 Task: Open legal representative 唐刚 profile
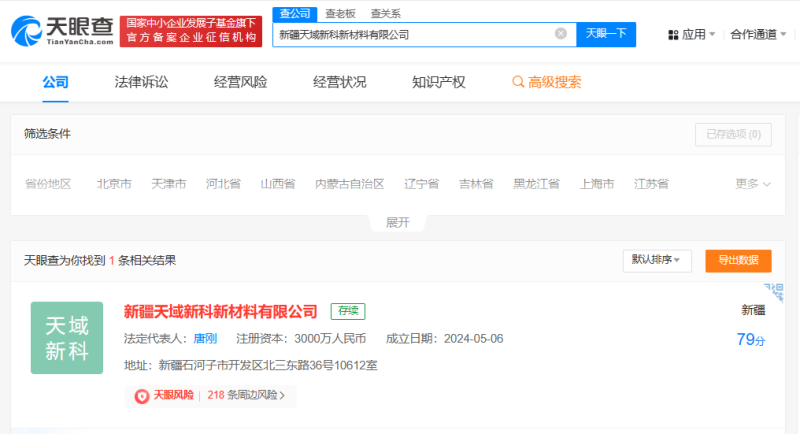(205, 339)
